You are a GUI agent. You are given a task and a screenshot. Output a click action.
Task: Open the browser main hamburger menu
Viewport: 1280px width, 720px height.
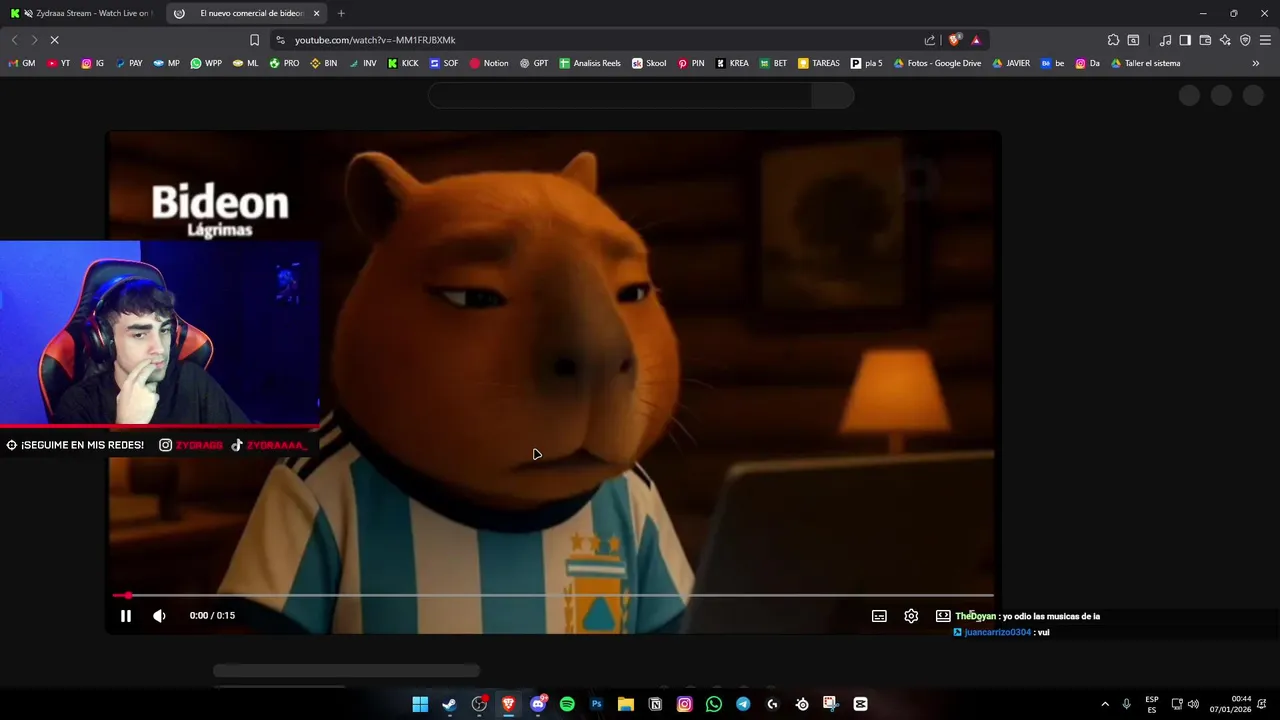coord(1265,40)
